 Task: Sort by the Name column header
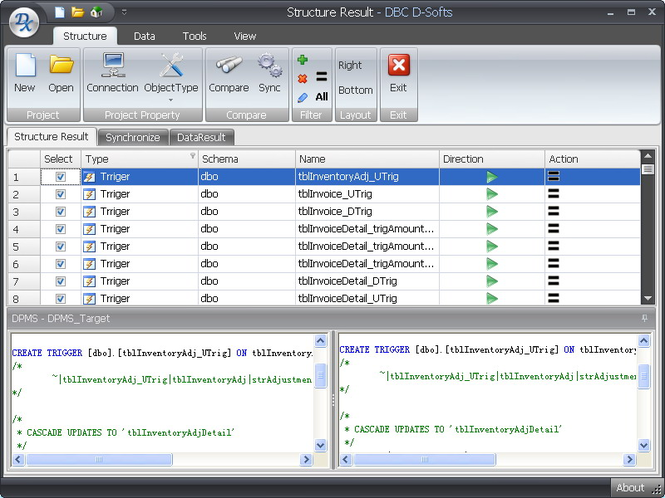coord(367,159)
